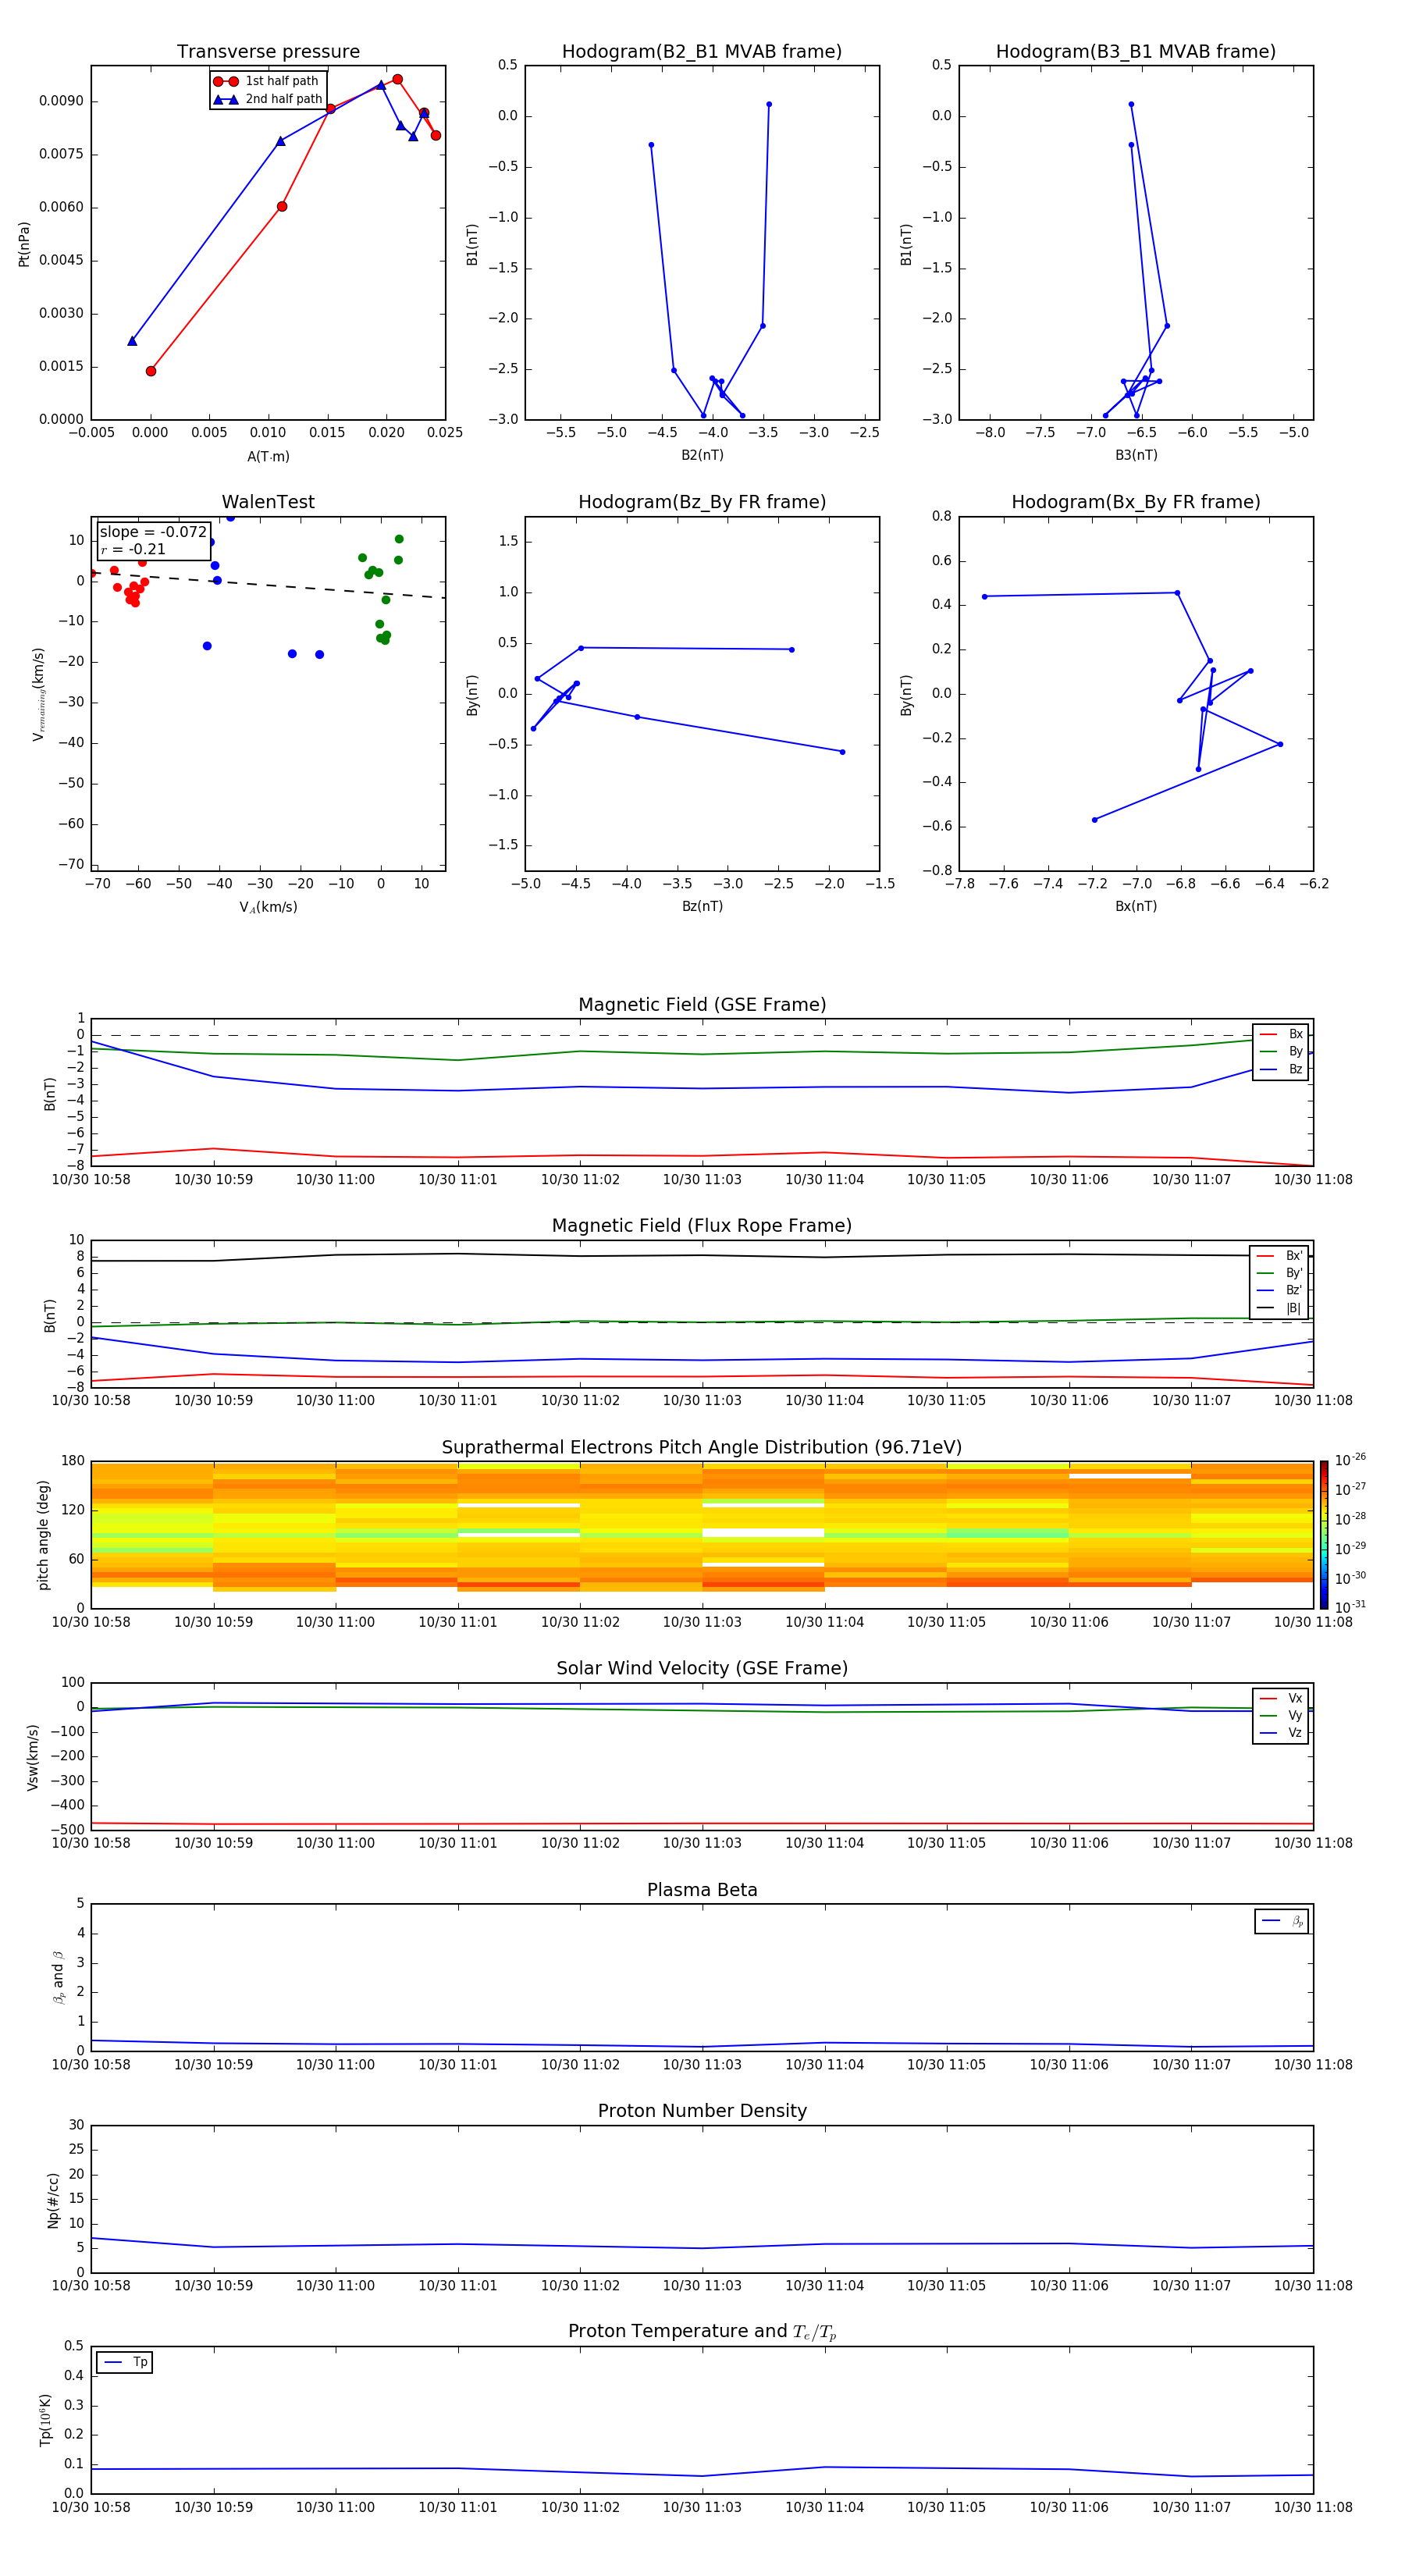Image resolution: width=1405 pixels, height=2576 pixels.
Task: Click the 'Magnetic Field (Flux Rope Frame)' title
Action: point(702,1226)
